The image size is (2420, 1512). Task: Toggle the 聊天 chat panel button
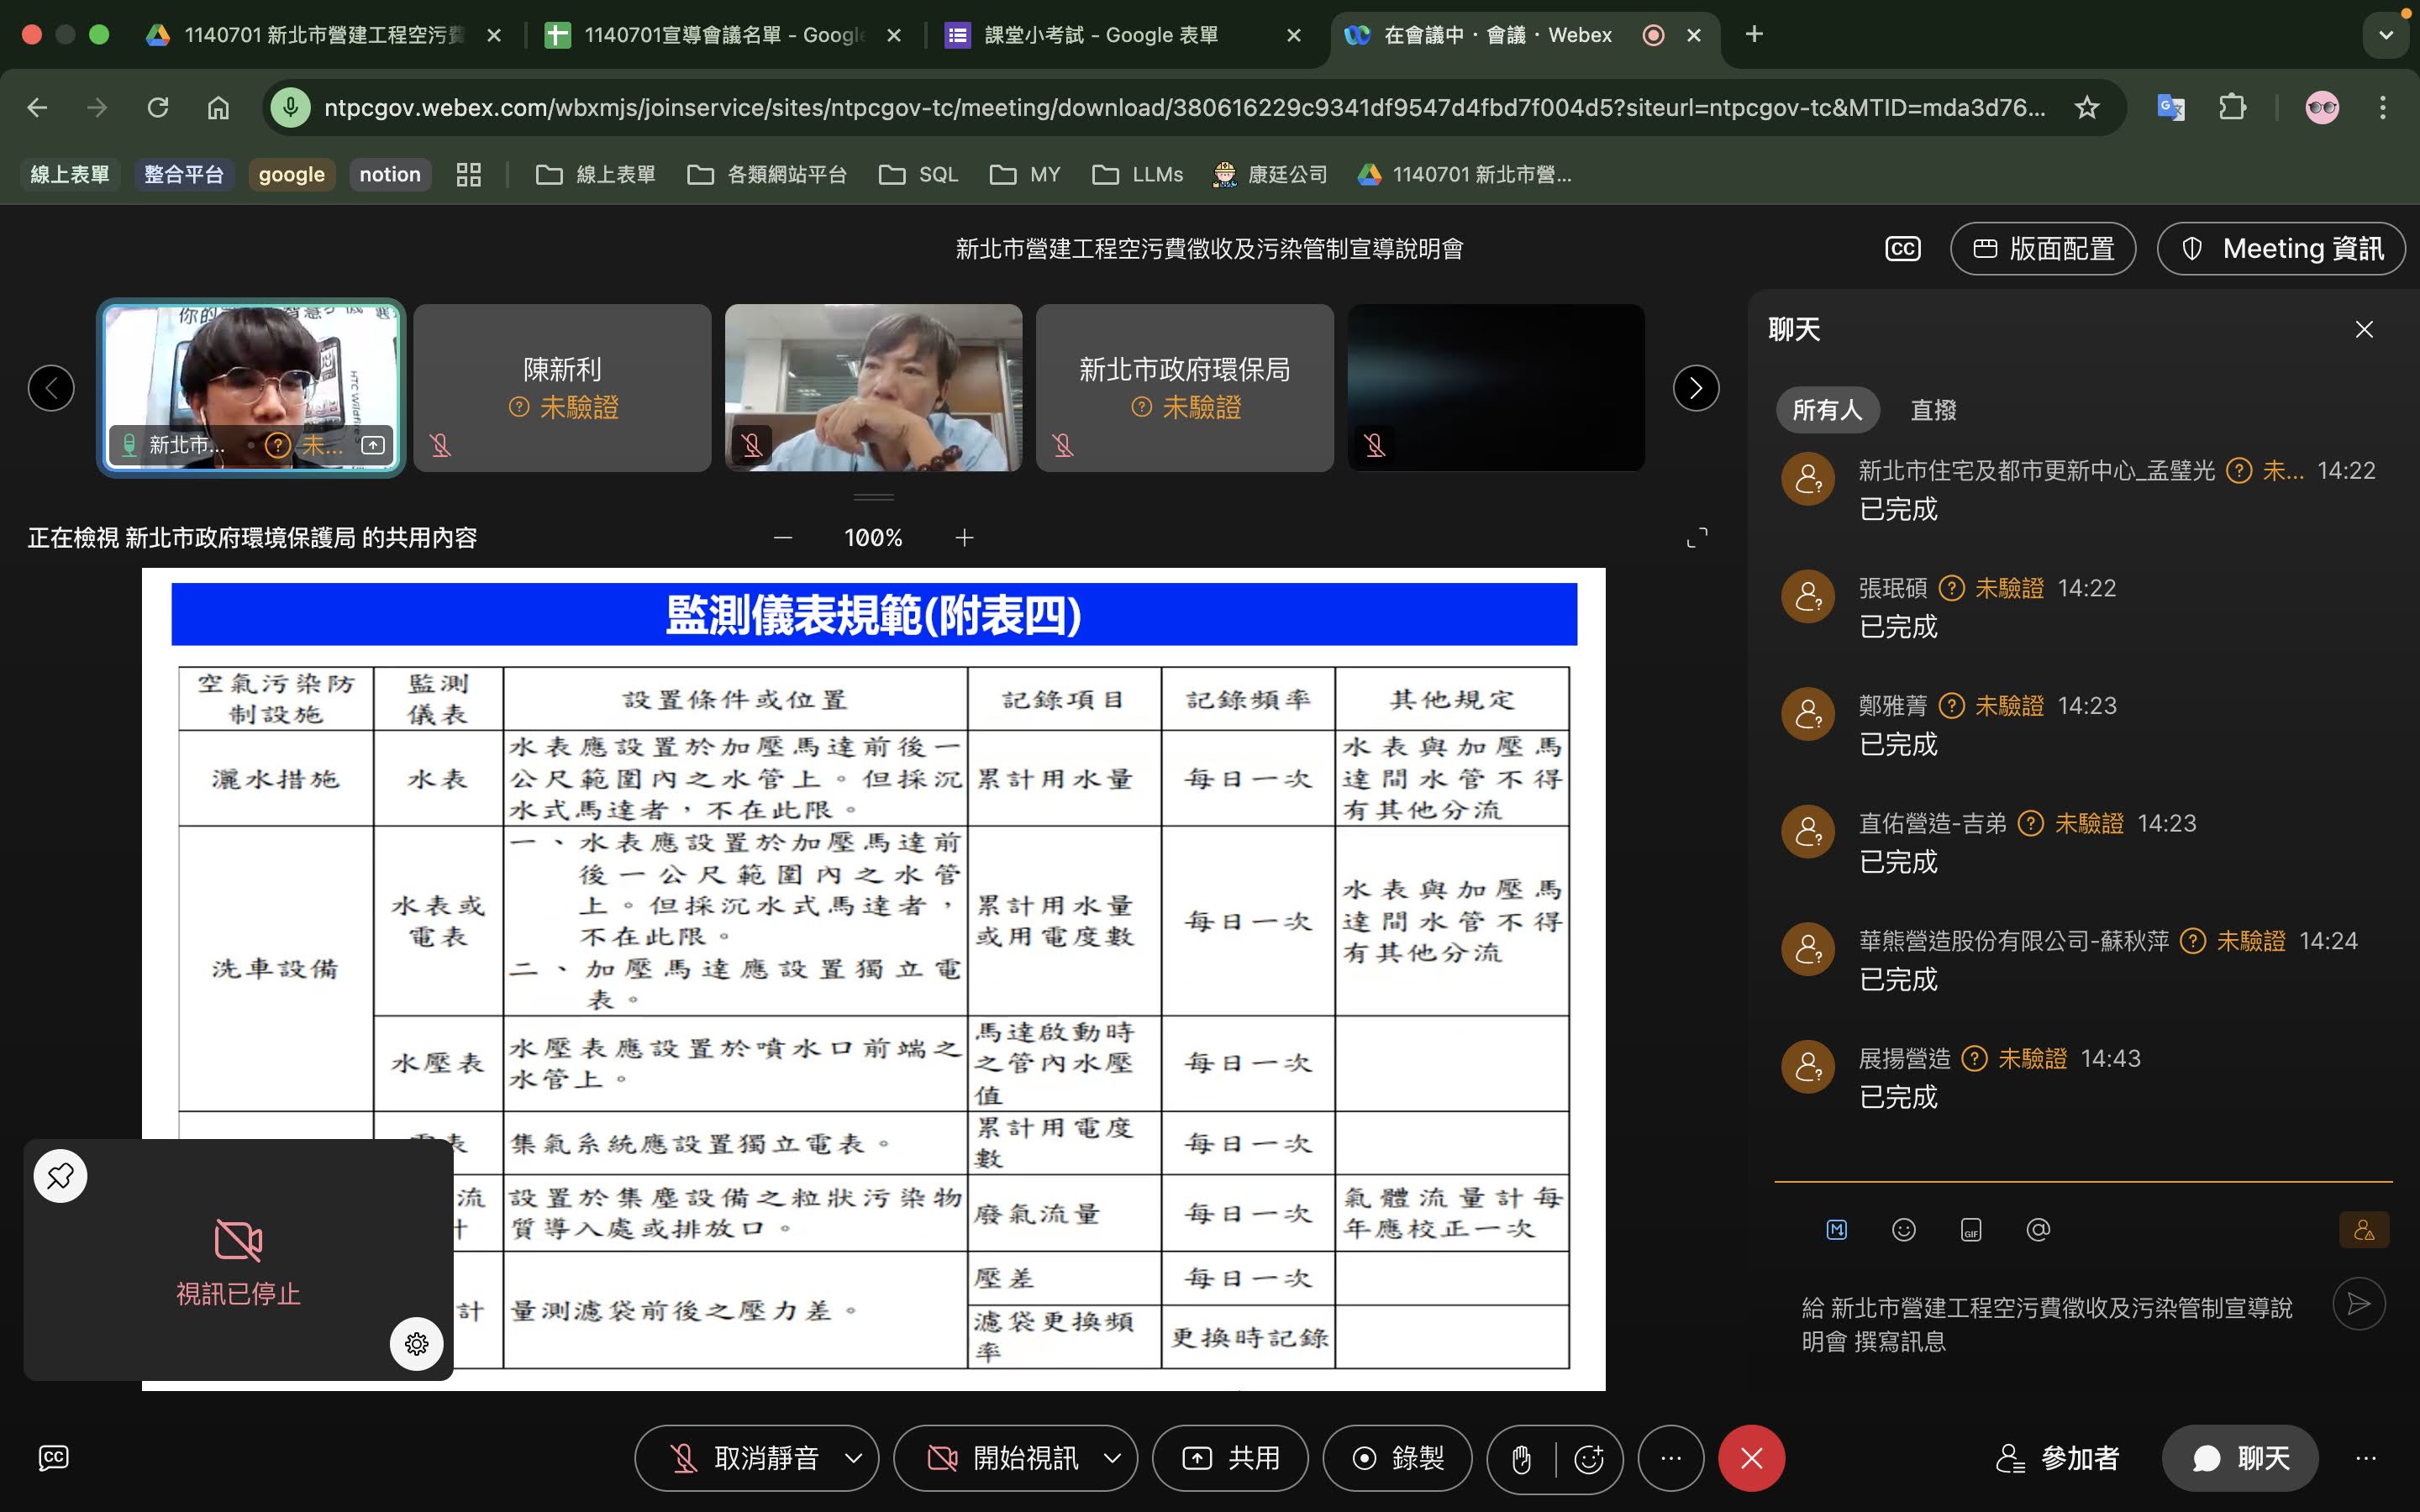[2239, 1458]
